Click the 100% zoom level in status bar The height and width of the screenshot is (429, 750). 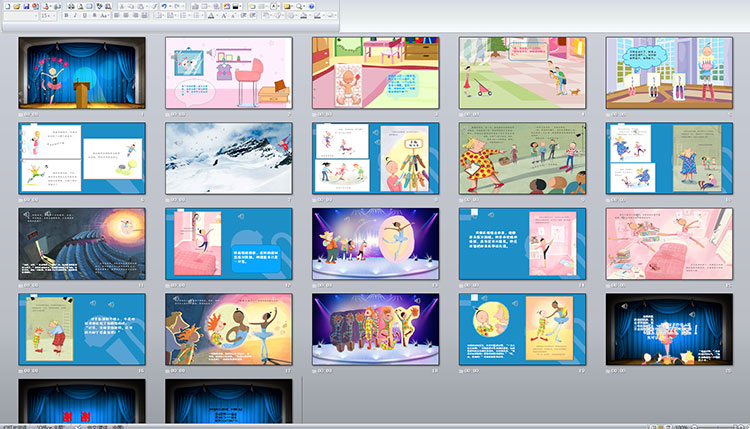pyautogui.click(x=682, y=426)
